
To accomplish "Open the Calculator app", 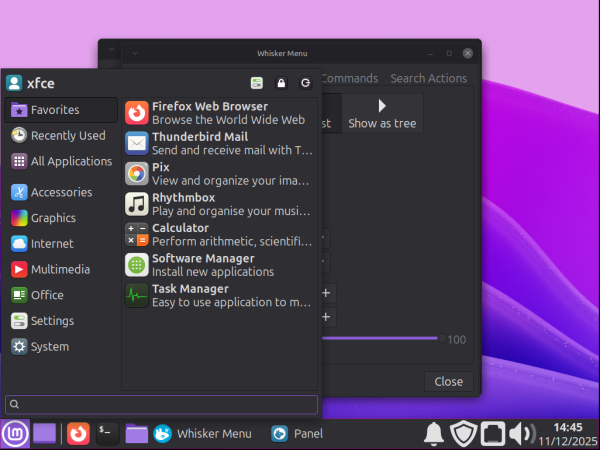I will pyautogui.click(x=219, y=234).
